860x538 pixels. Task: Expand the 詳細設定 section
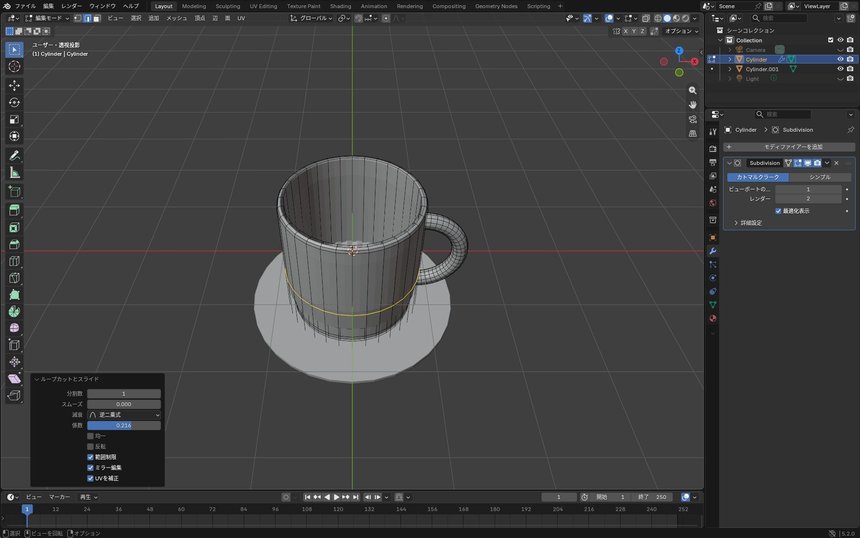tap(748, 223)
